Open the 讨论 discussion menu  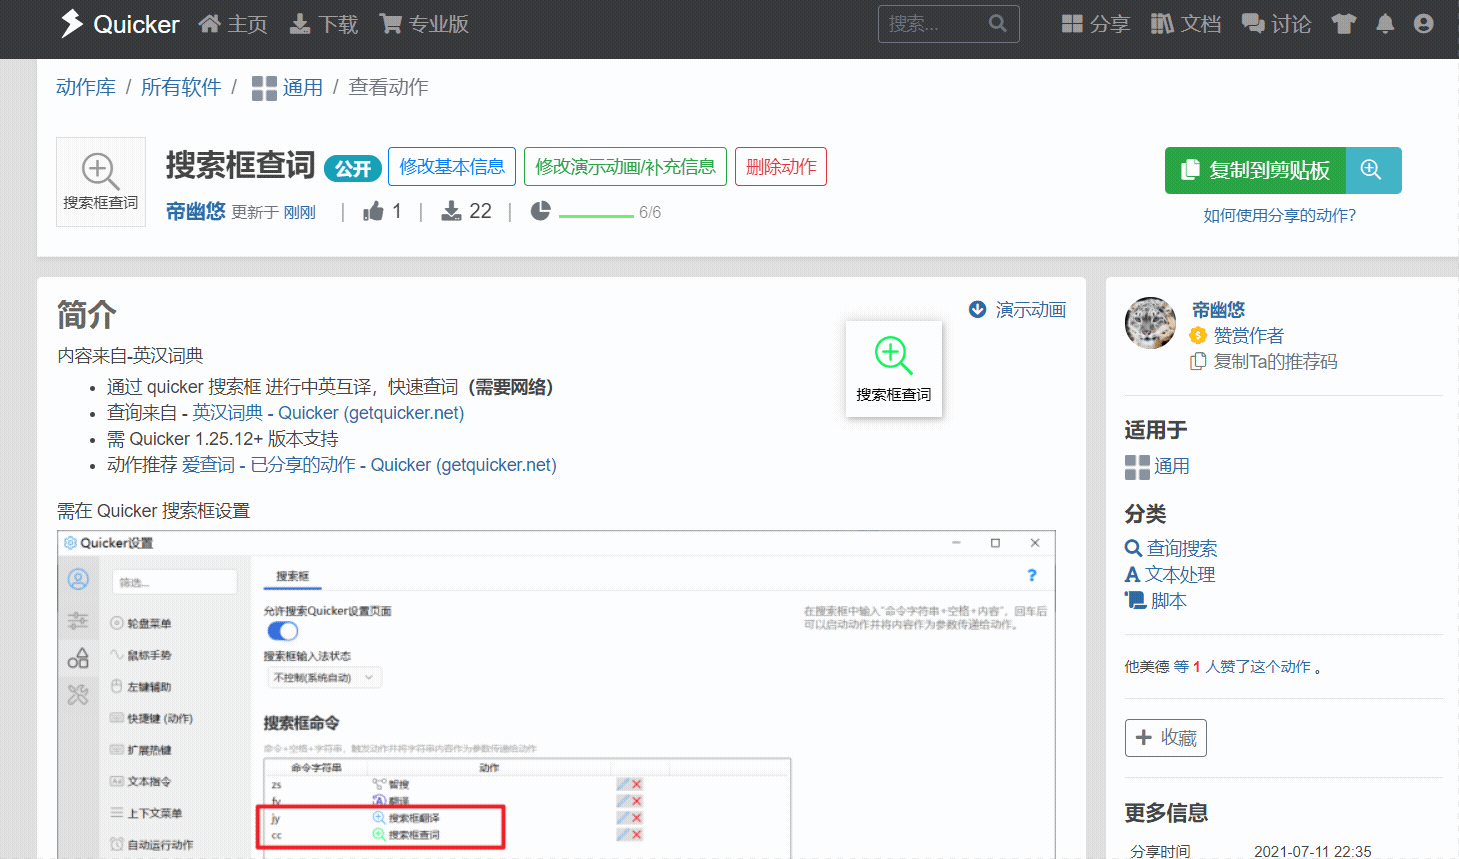click(1276, 24)
